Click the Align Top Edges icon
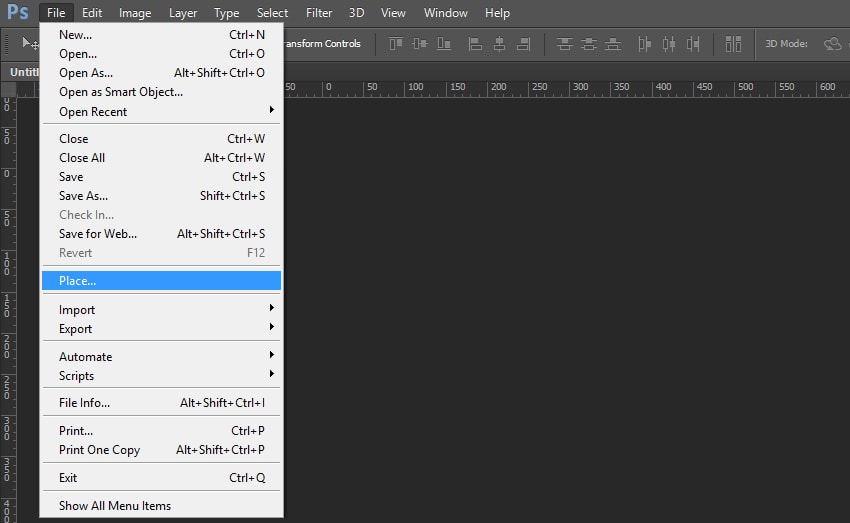 click(396, 44)
